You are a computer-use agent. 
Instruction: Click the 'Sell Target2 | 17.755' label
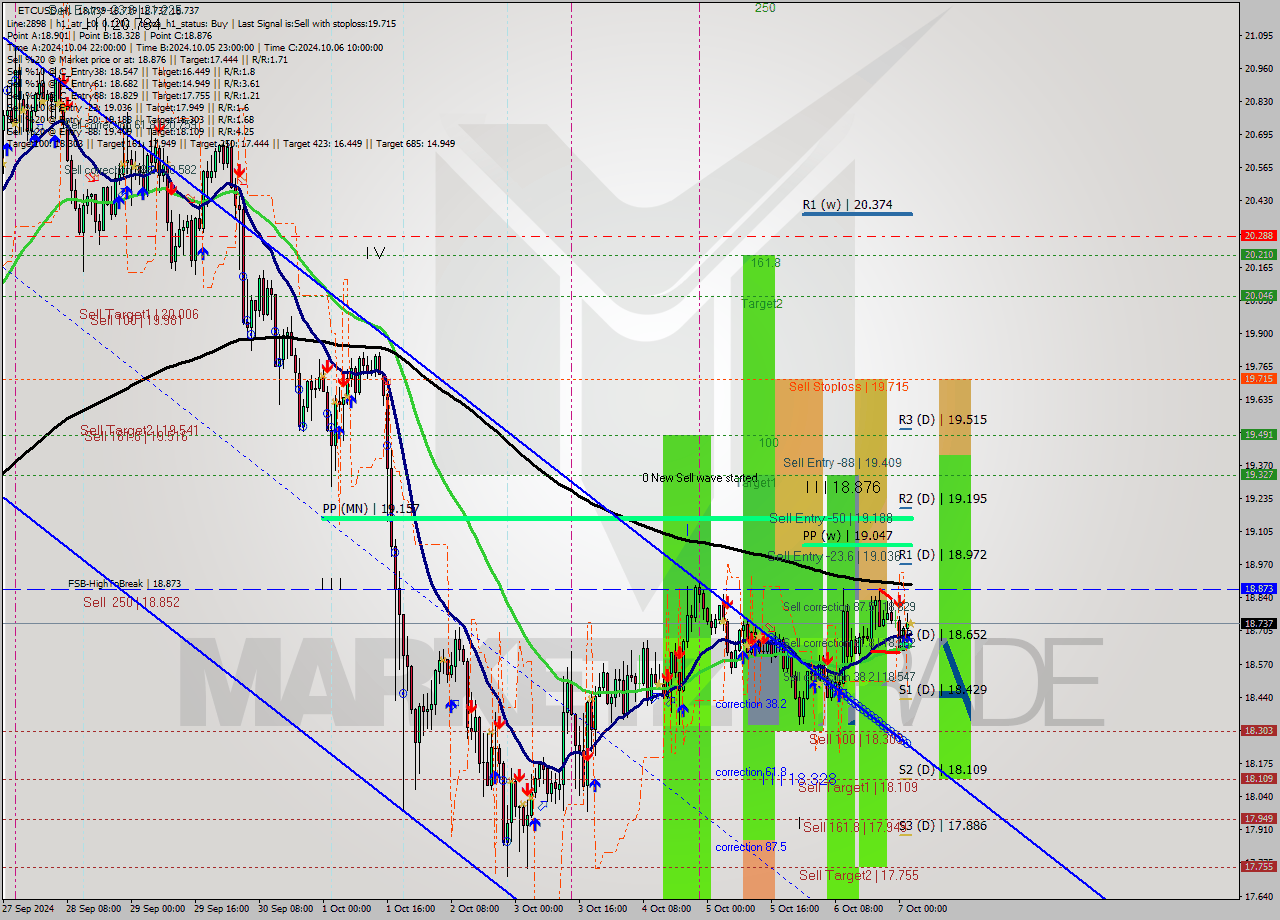[858, 875]
